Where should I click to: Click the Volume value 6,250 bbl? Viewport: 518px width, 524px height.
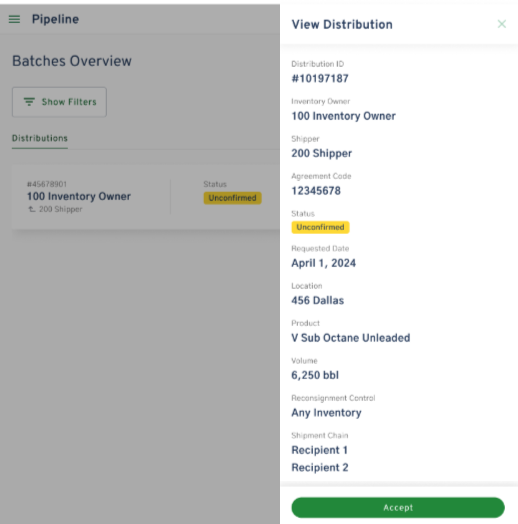point(315,375)
